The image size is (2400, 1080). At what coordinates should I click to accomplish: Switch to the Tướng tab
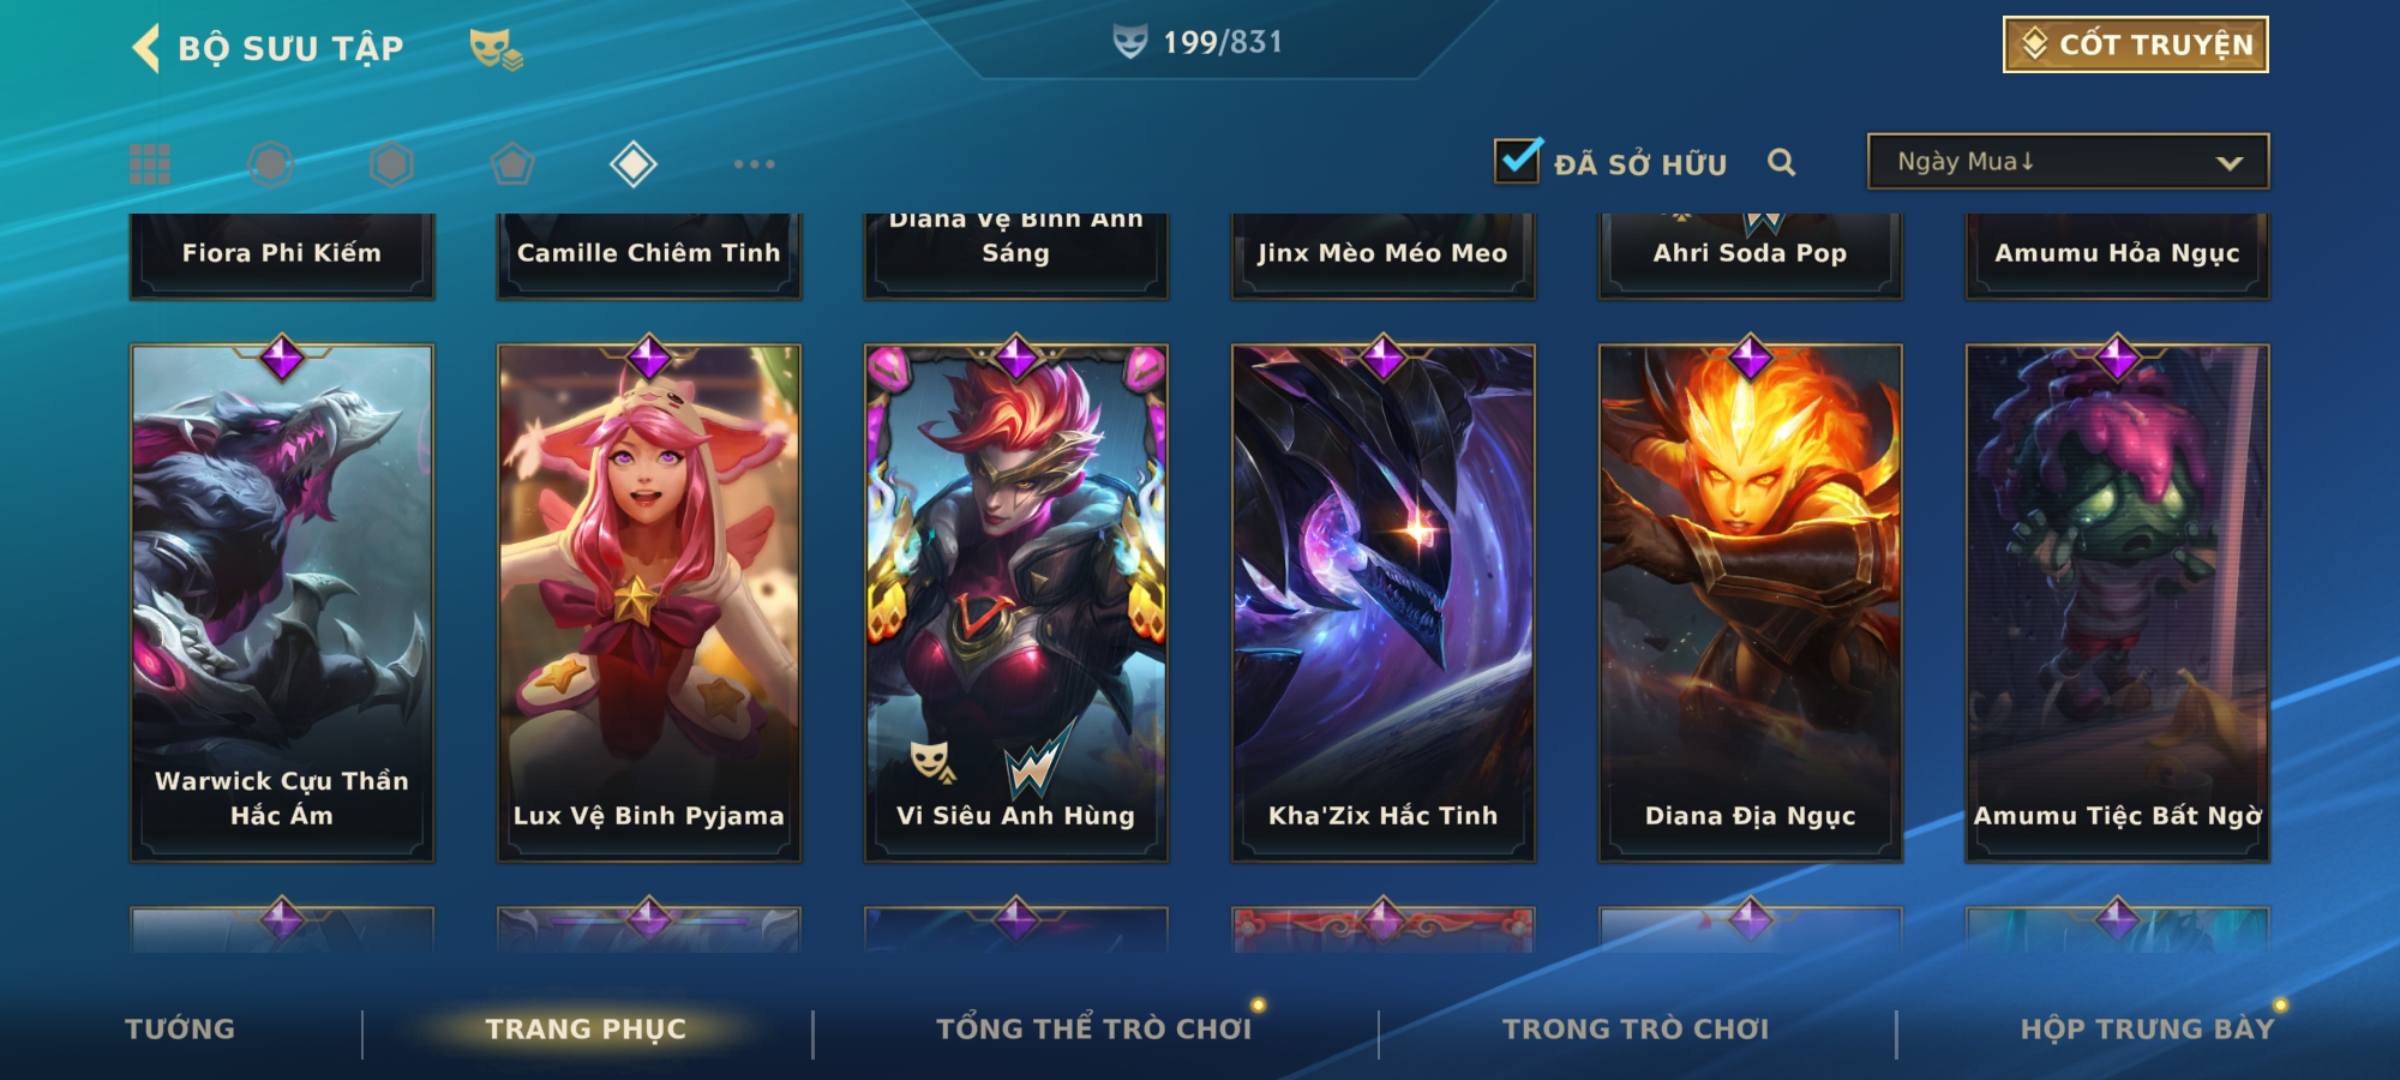click(x=180, y=1029)
